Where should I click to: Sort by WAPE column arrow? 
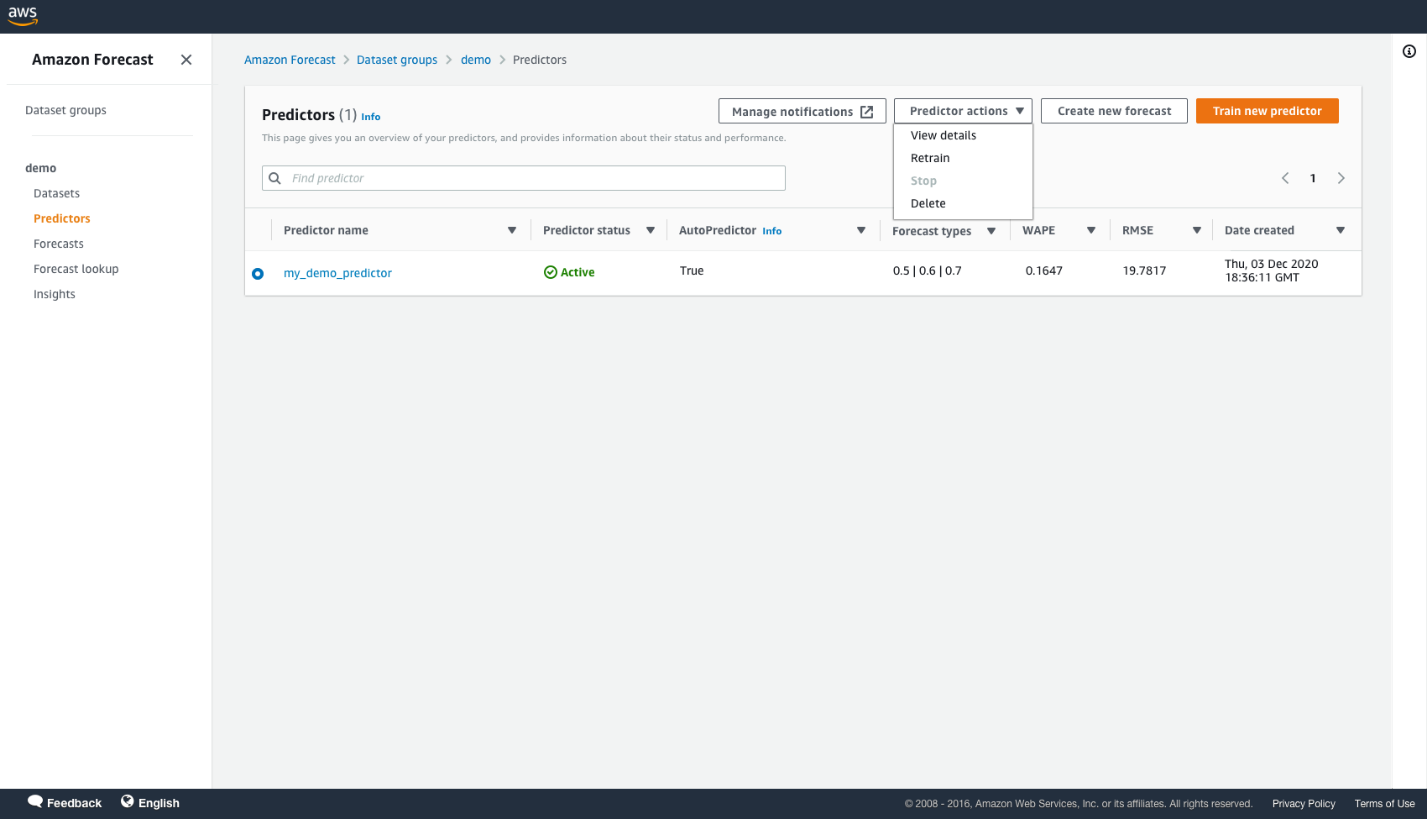pos(1090,231)
